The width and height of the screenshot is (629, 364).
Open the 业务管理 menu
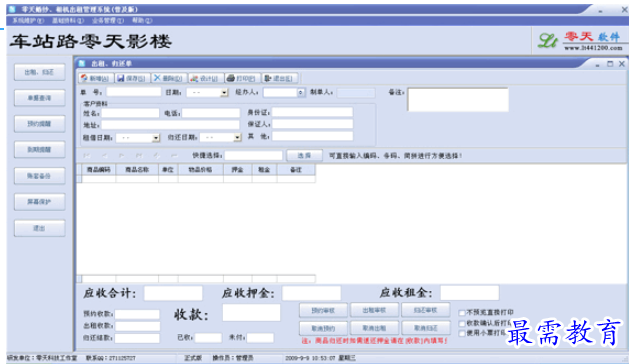coord(108,20)
